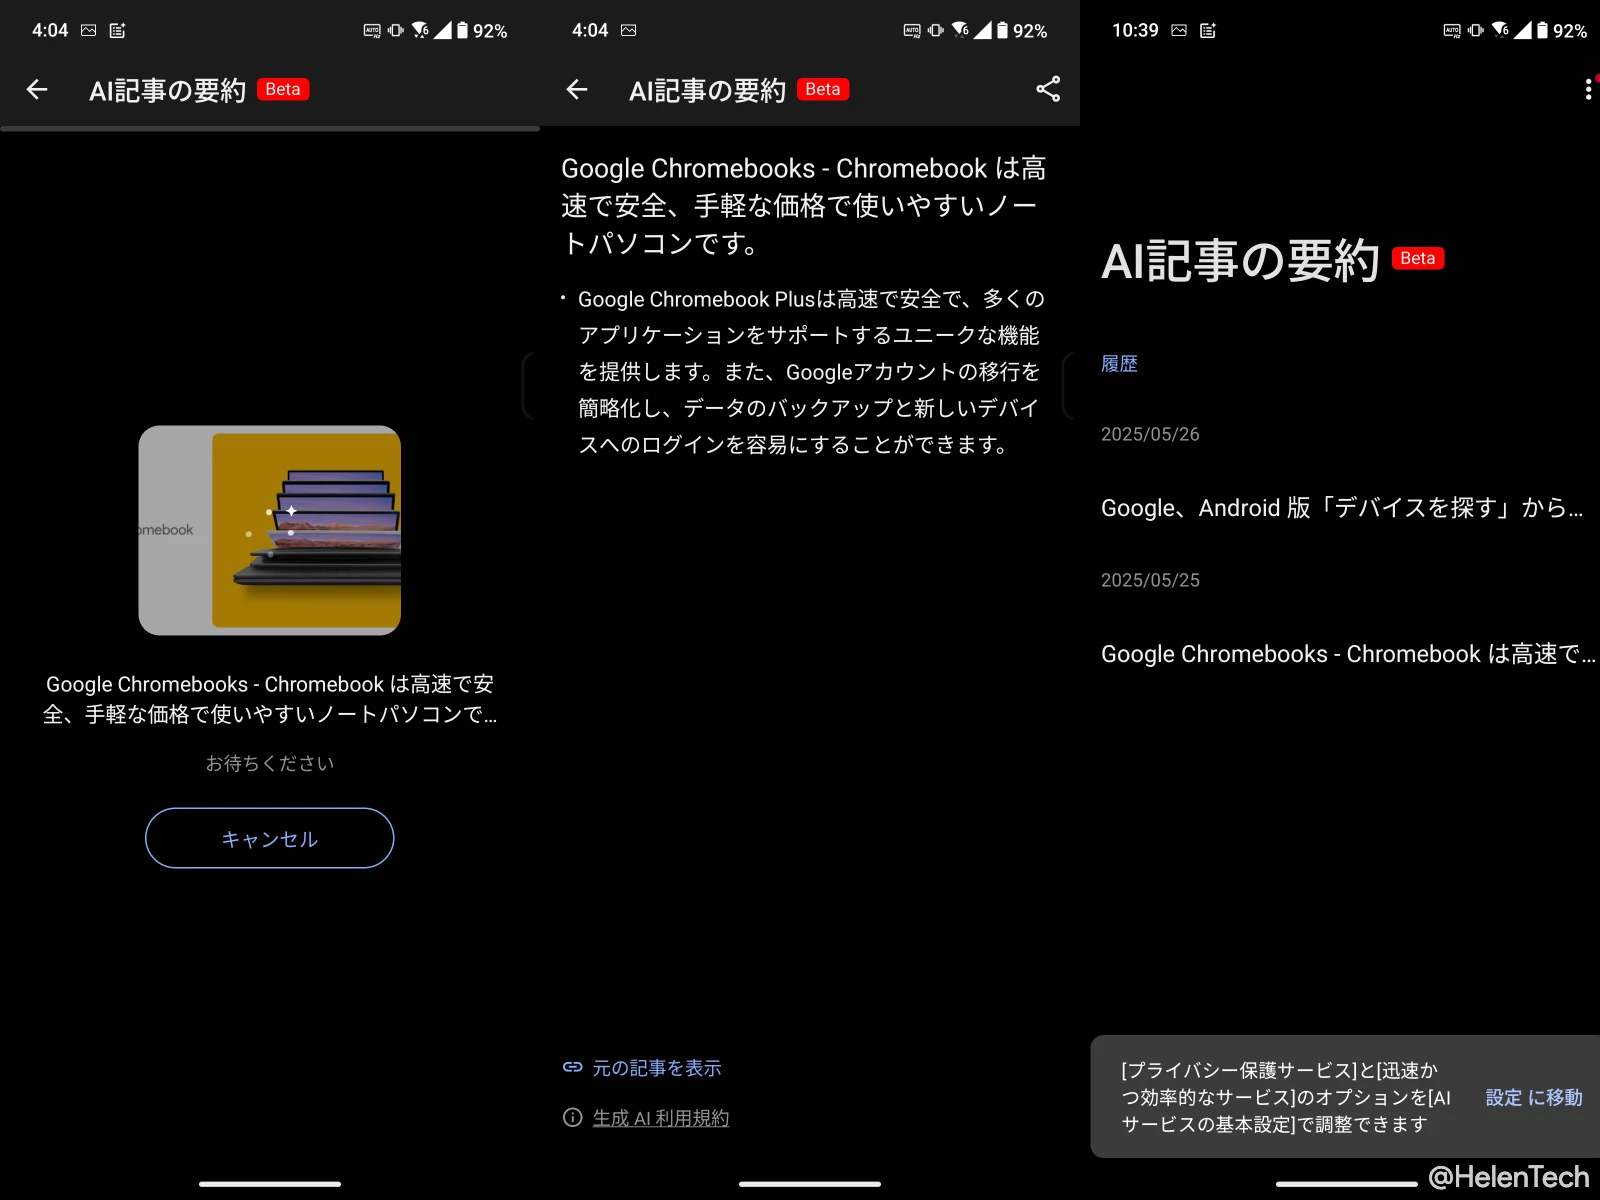Tap Wi-Fi icon in middle screen status bar
The height and width of the screenshot is (1200, 1600).
(x=960, y=30)
